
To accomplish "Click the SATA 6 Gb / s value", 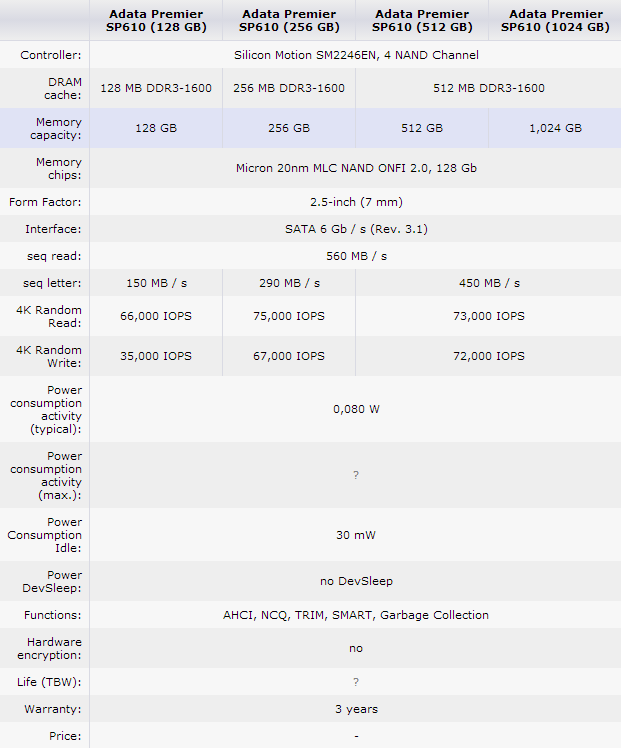I will [x=356, y=229].
